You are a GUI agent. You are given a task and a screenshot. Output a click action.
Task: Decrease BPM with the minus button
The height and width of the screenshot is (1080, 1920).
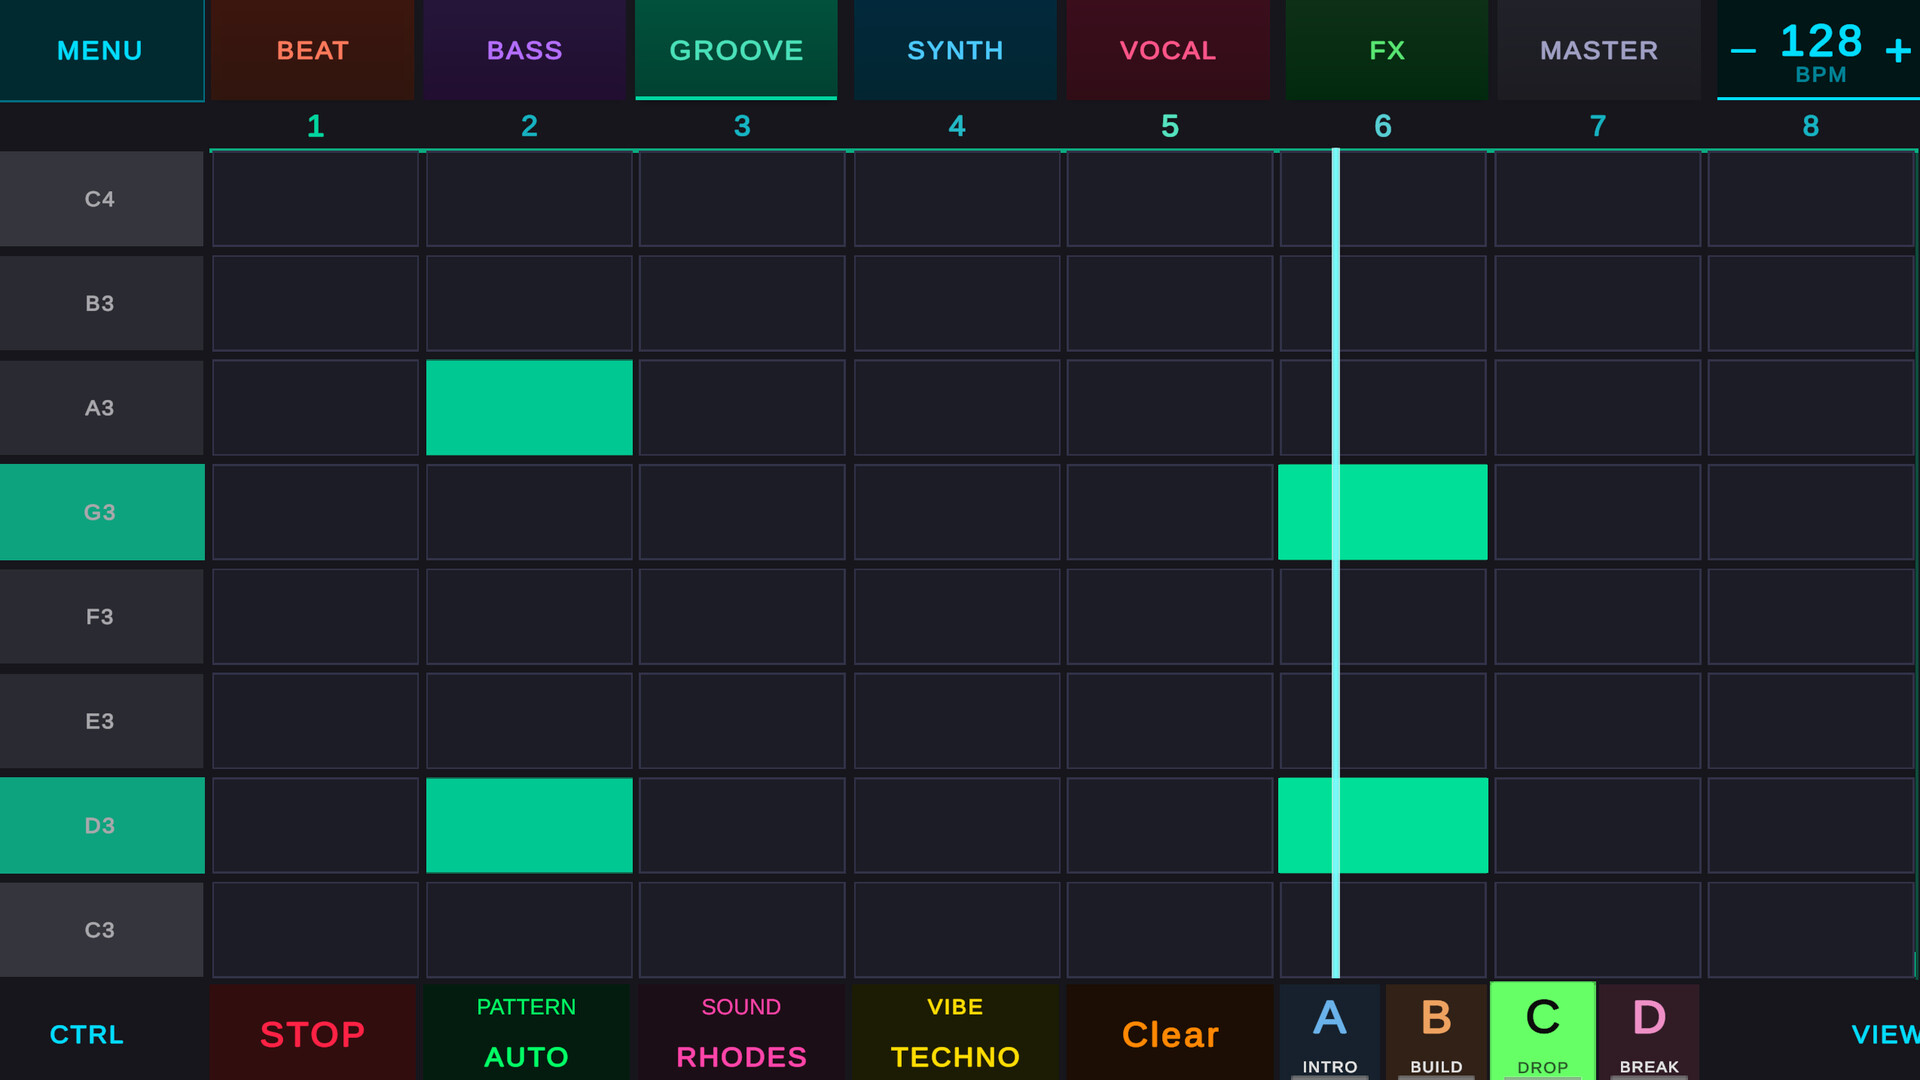coord(1743,51)
